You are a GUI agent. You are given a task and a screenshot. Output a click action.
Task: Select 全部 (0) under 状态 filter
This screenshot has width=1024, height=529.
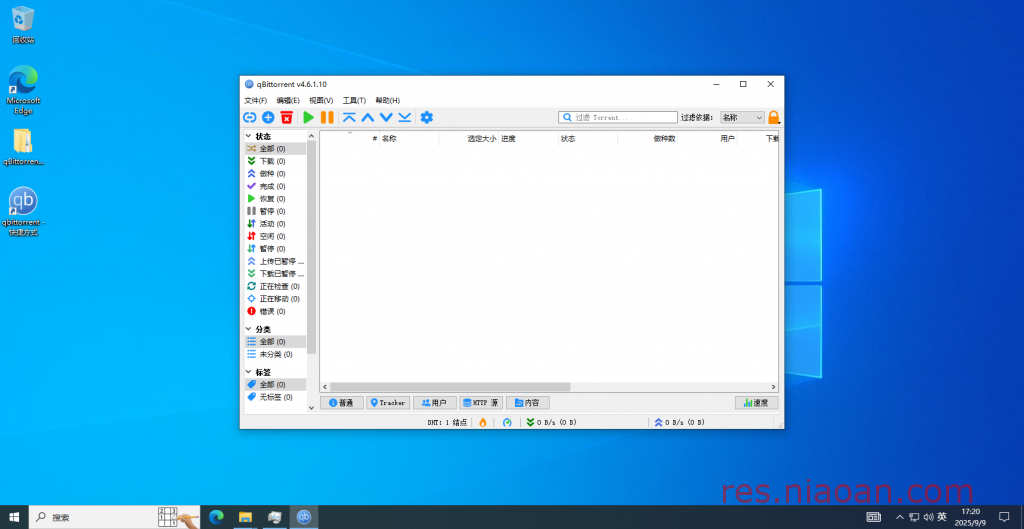point(275,149)
